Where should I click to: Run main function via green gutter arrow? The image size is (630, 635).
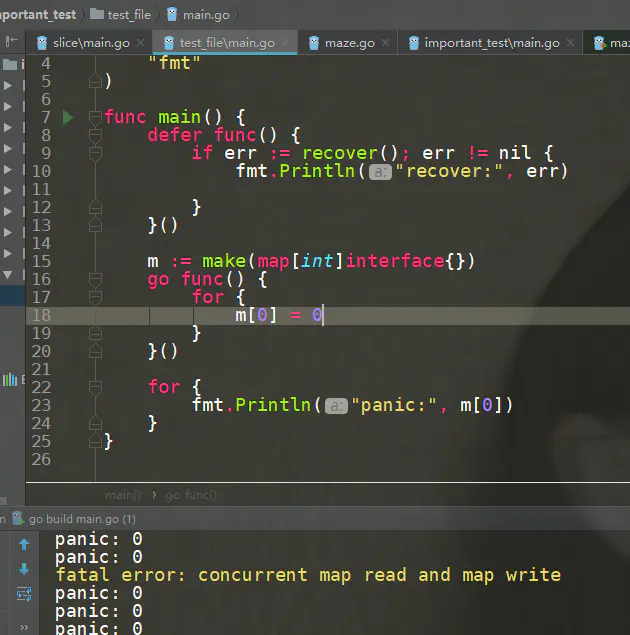68,117
